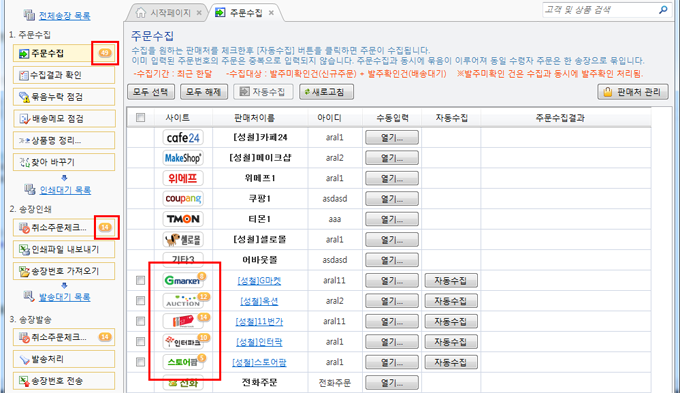Image resolution: width=680 pixels, height=393 pixels.
Task: Click 열기 button for 메이크샵 row
Action: click(x=392, y=158)
